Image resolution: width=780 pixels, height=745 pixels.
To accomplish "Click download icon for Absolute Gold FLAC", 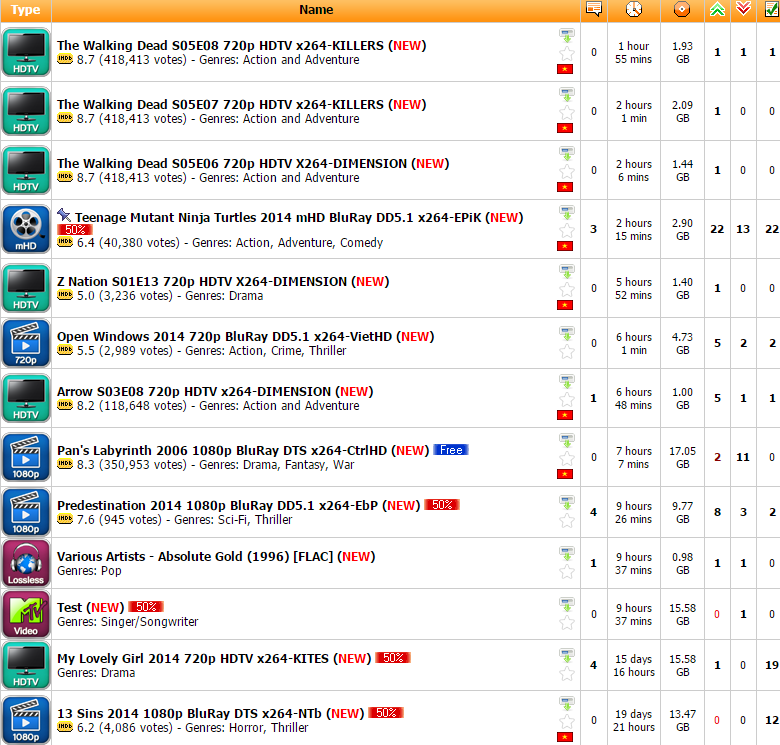I will 567,554.
